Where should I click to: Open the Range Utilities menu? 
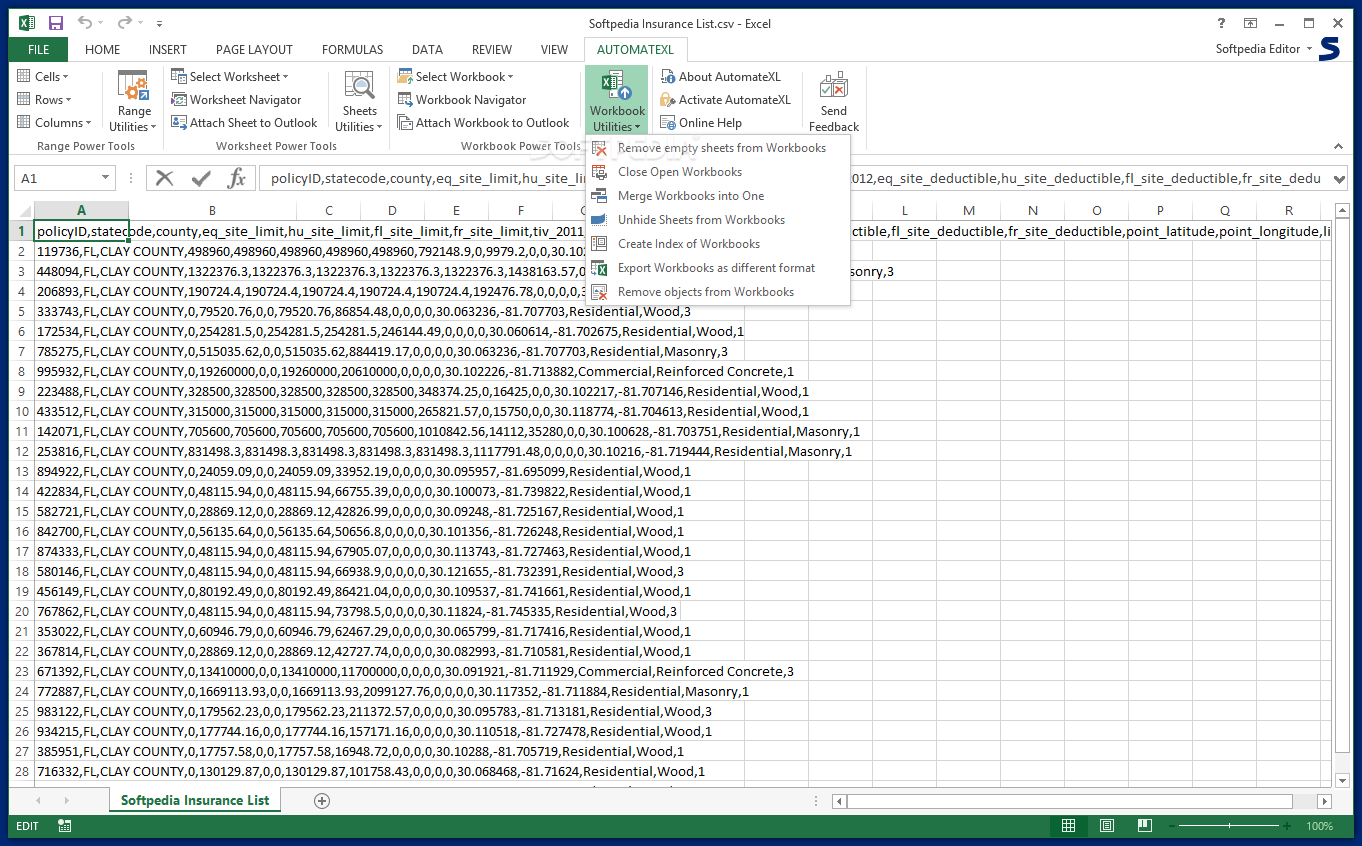coord(133,101)
